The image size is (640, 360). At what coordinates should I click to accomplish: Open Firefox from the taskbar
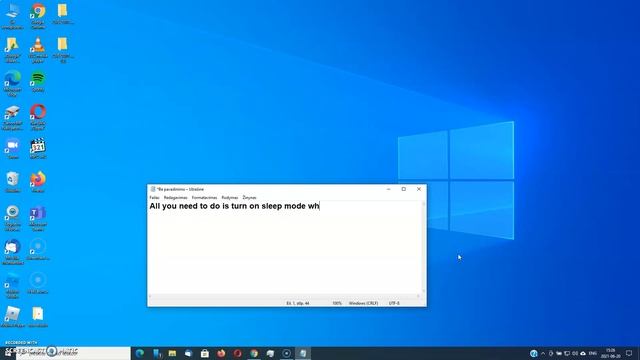point(221,353)
